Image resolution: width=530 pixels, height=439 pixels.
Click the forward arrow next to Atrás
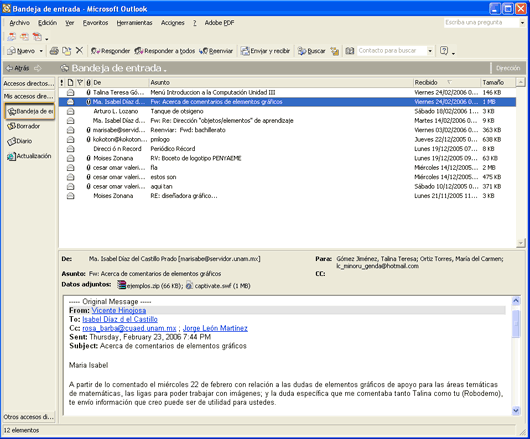(38, 68)
